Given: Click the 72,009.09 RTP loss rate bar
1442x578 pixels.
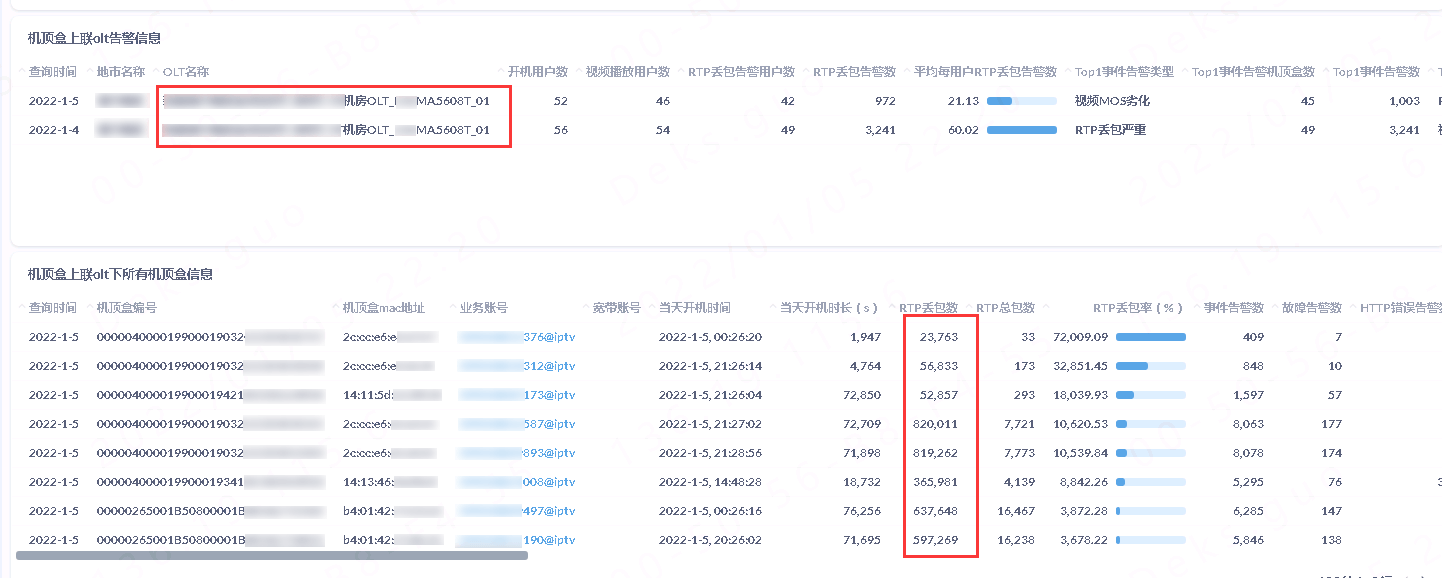Looking at the screenshot, I should point(1150,337).
